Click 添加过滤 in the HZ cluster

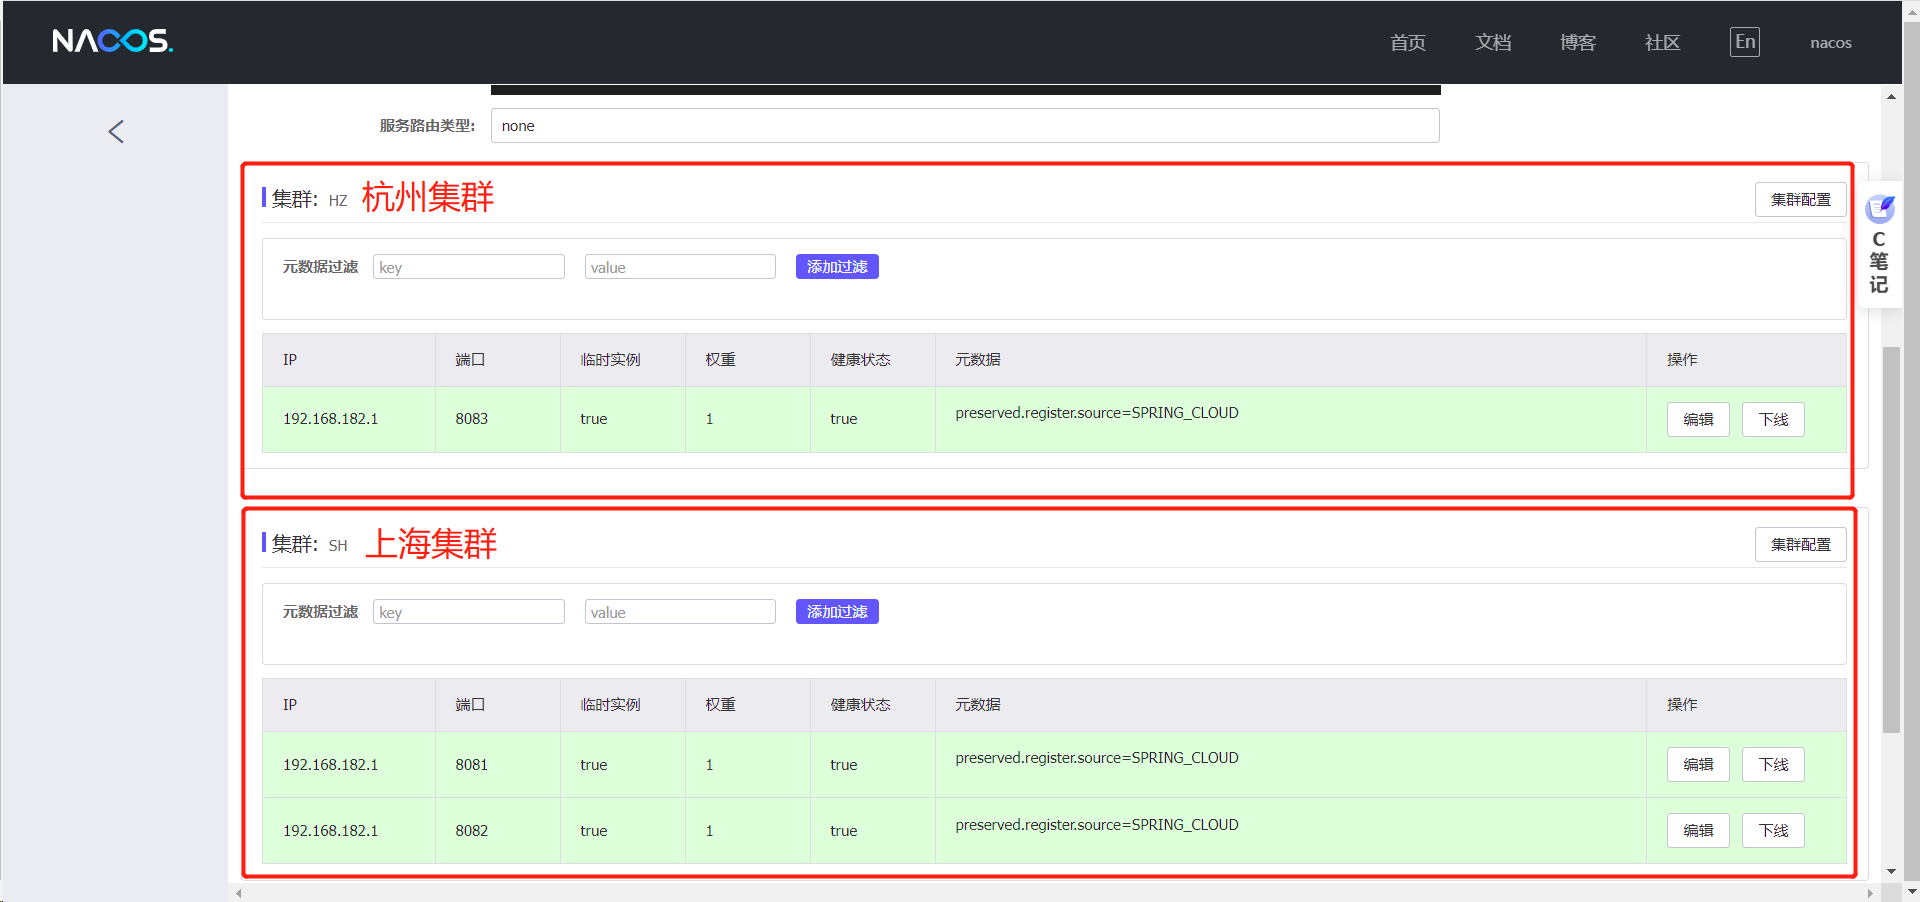[837, 267]
